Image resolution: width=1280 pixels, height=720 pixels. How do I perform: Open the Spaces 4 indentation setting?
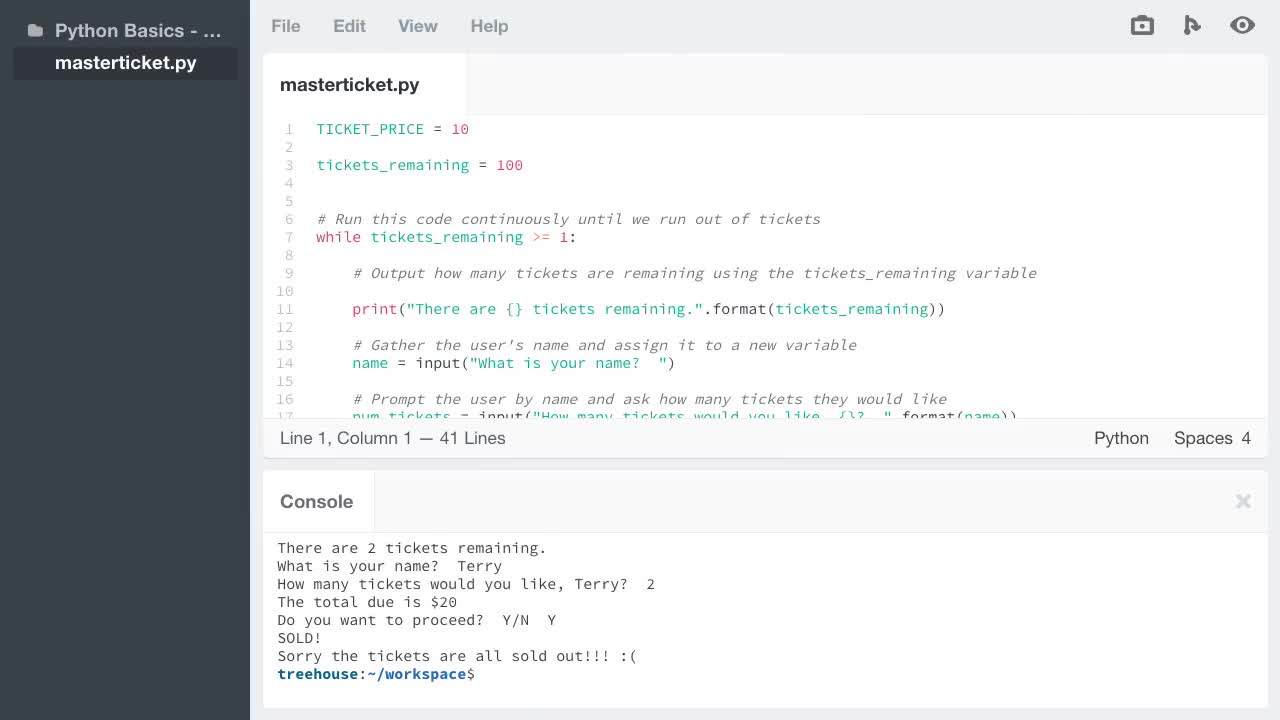click(1212, 438)
